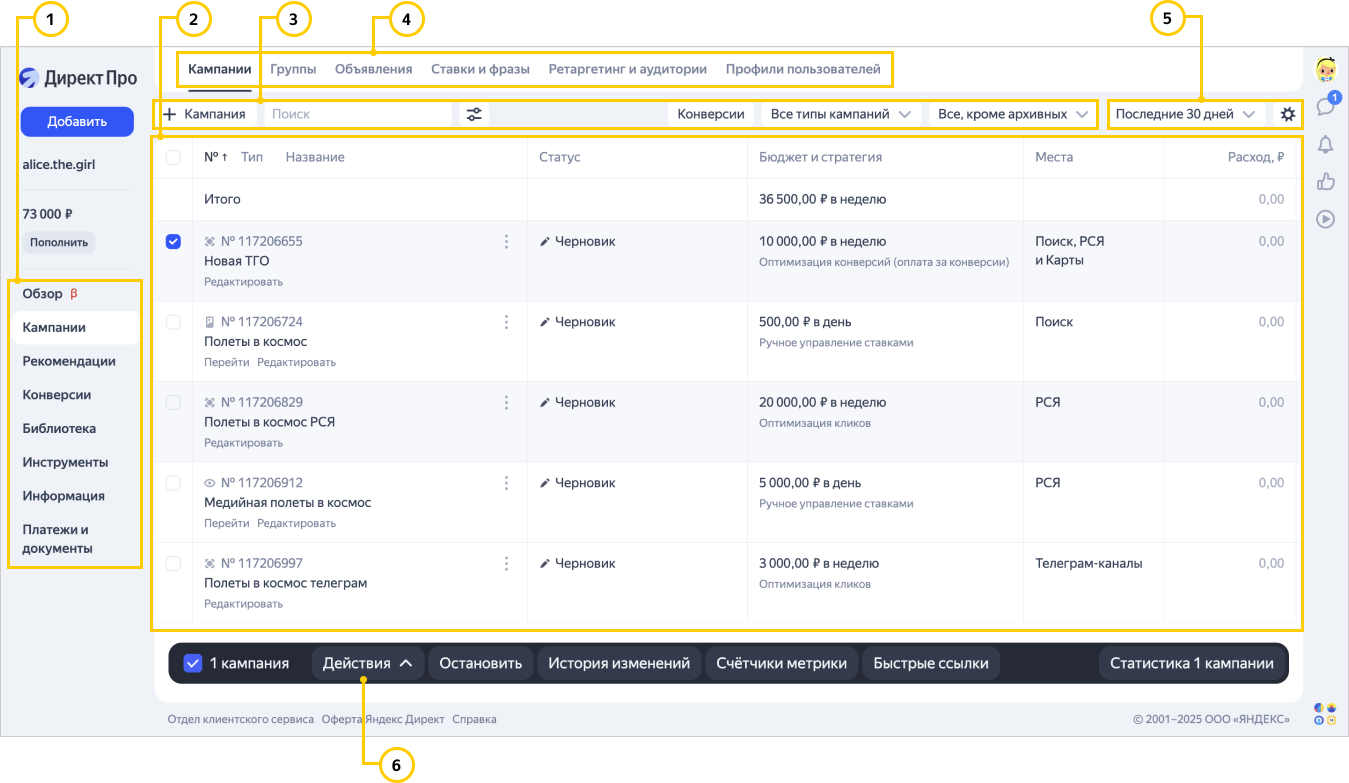Open the Последние 30 дней period dropdown
The width and height of the screenshot is (1349, 783).
[1184, 114]
